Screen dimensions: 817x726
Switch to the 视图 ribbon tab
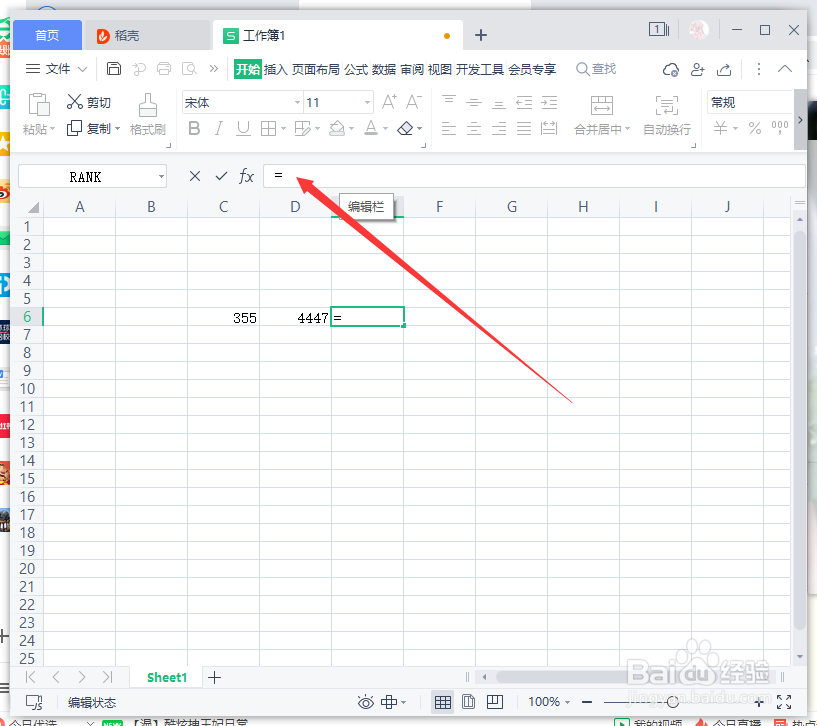pyautogui.click(x=439, y=69)
